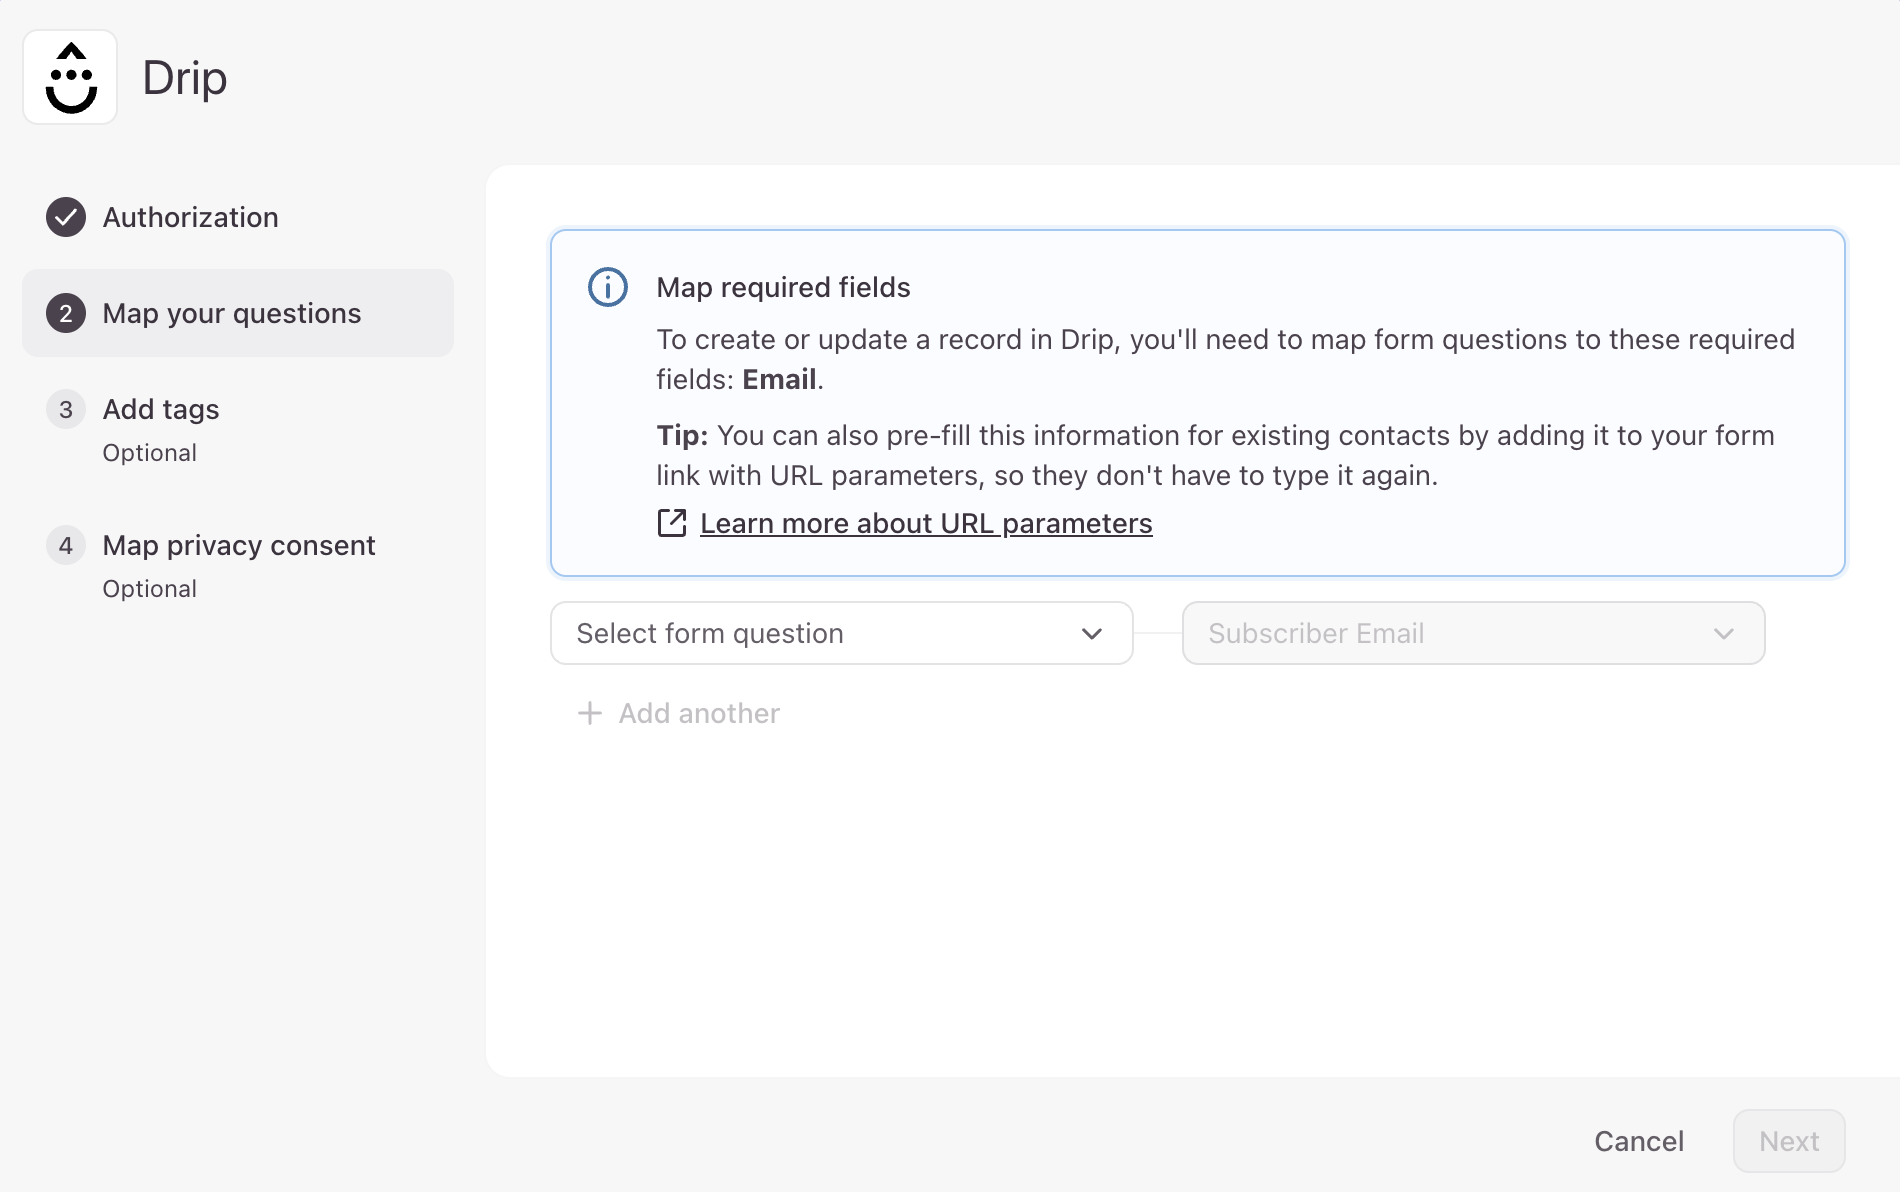Open the Subscriber Email dropdown

(x=1474, y=633)
